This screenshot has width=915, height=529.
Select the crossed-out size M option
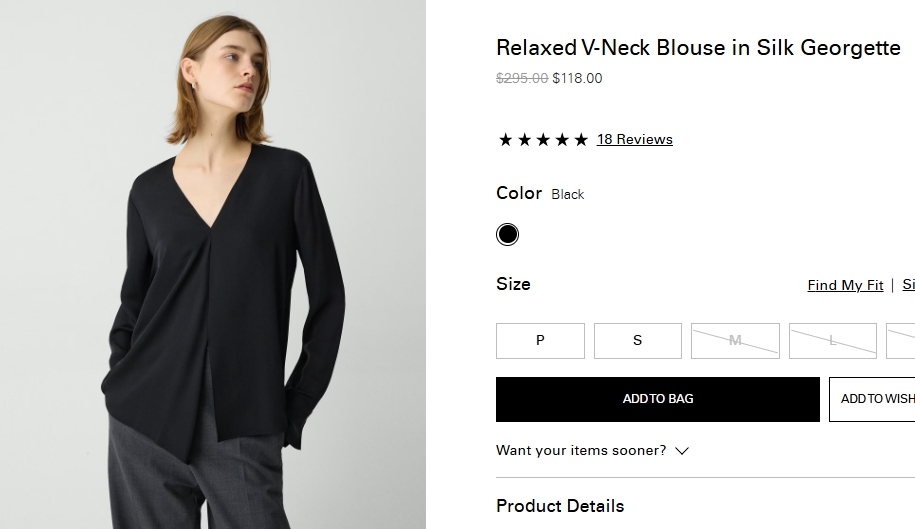click(x=735, y=341)
